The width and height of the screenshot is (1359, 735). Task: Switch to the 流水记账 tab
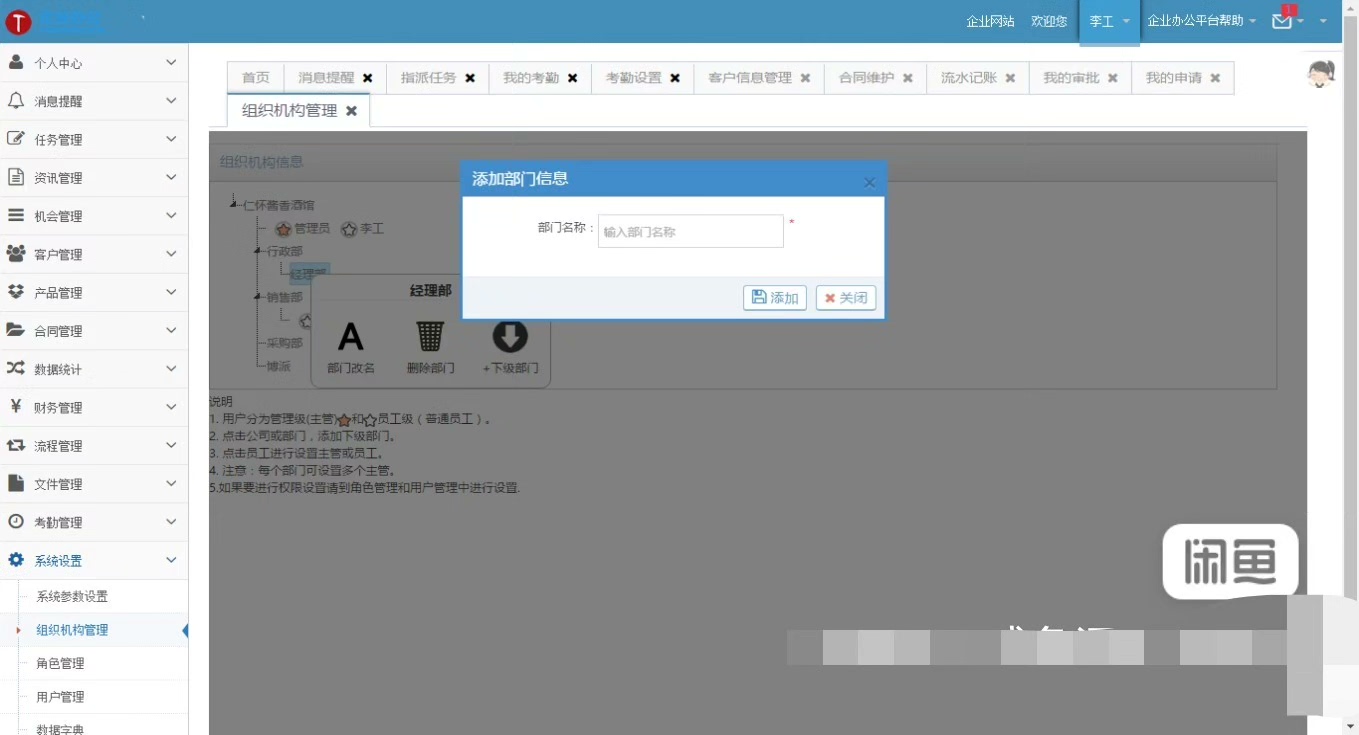pos(978,78)
